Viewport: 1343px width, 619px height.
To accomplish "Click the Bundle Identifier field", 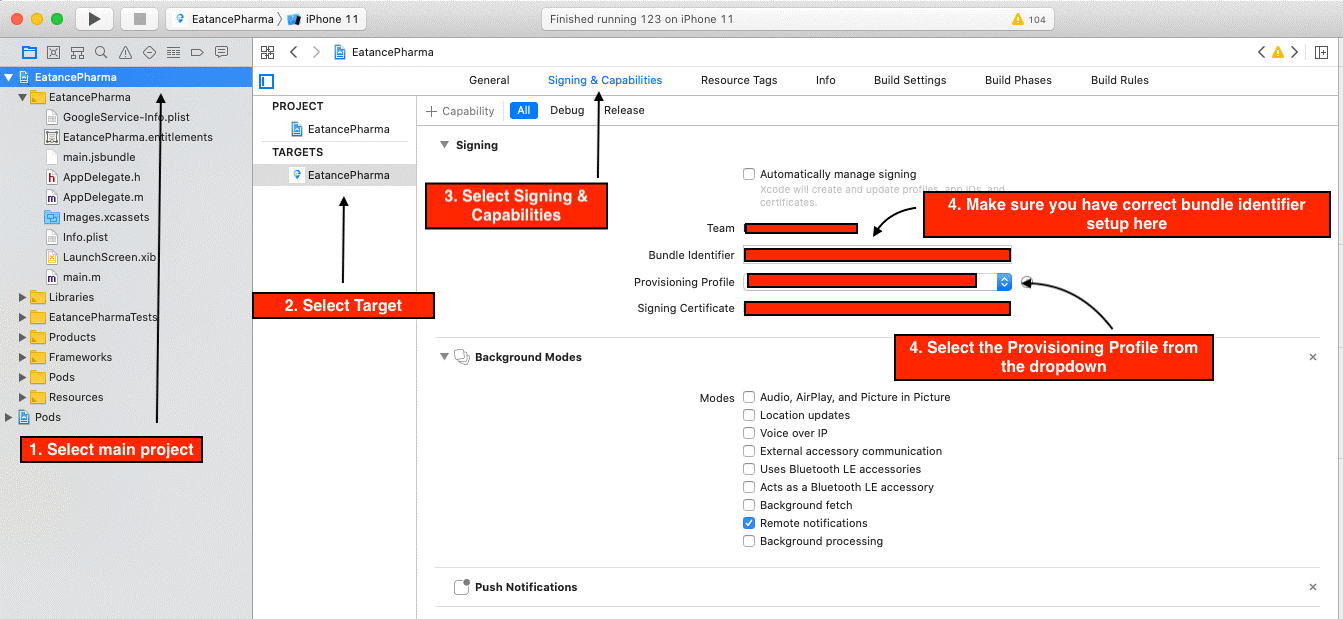I will 876,255.
